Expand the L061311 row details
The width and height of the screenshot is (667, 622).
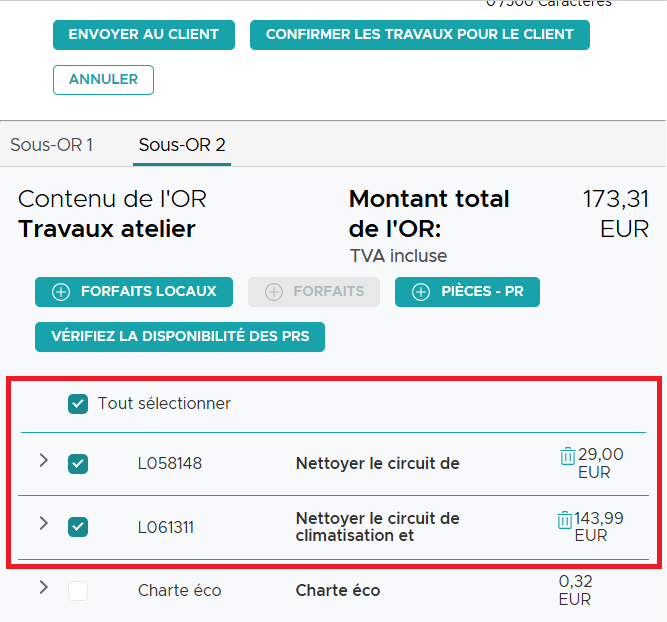43,523
